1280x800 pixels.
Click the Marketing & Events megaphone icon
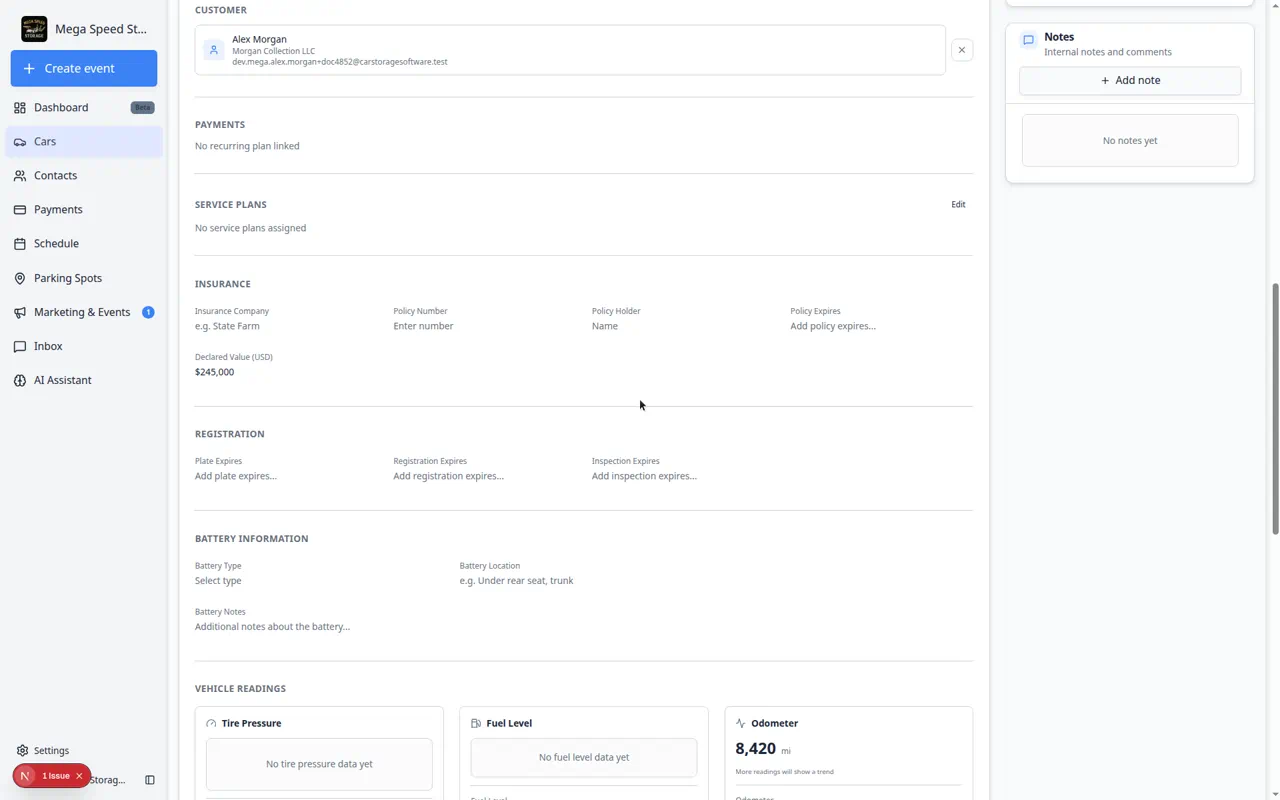point(20,312)
